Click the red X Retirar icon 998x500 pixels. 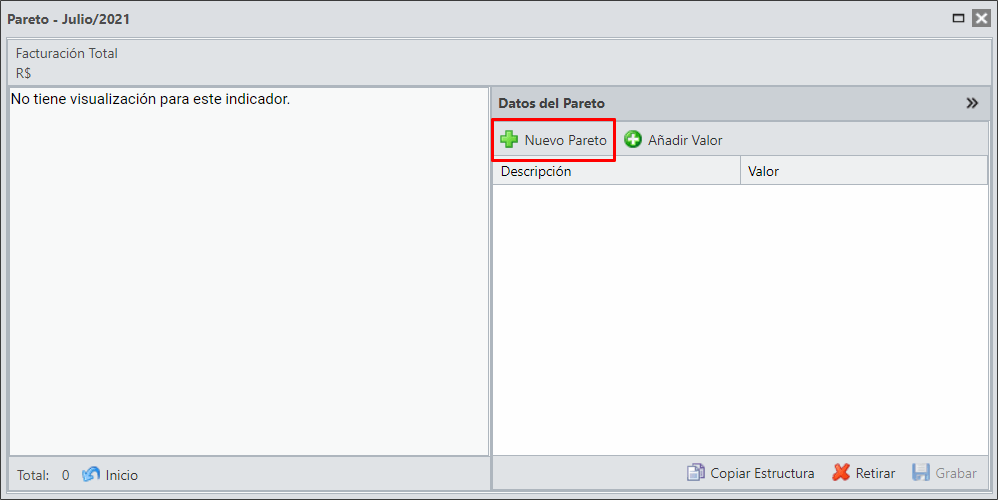(x=841, y=473)
